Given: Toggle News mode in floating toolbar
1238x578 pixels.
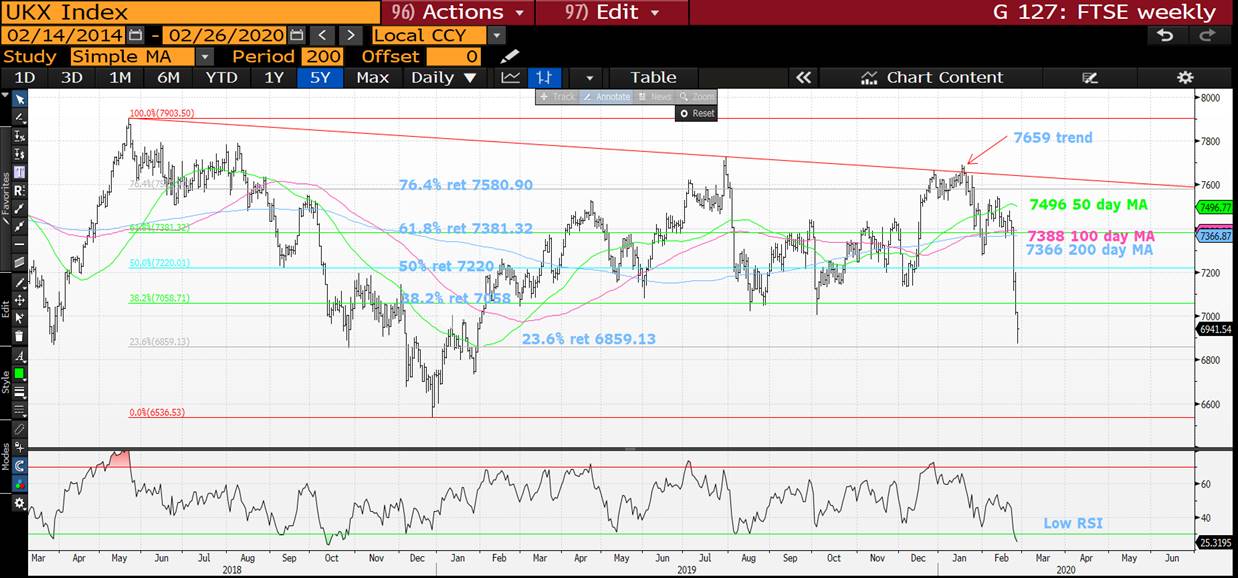Looking at the screenshot, I should 655,97.
